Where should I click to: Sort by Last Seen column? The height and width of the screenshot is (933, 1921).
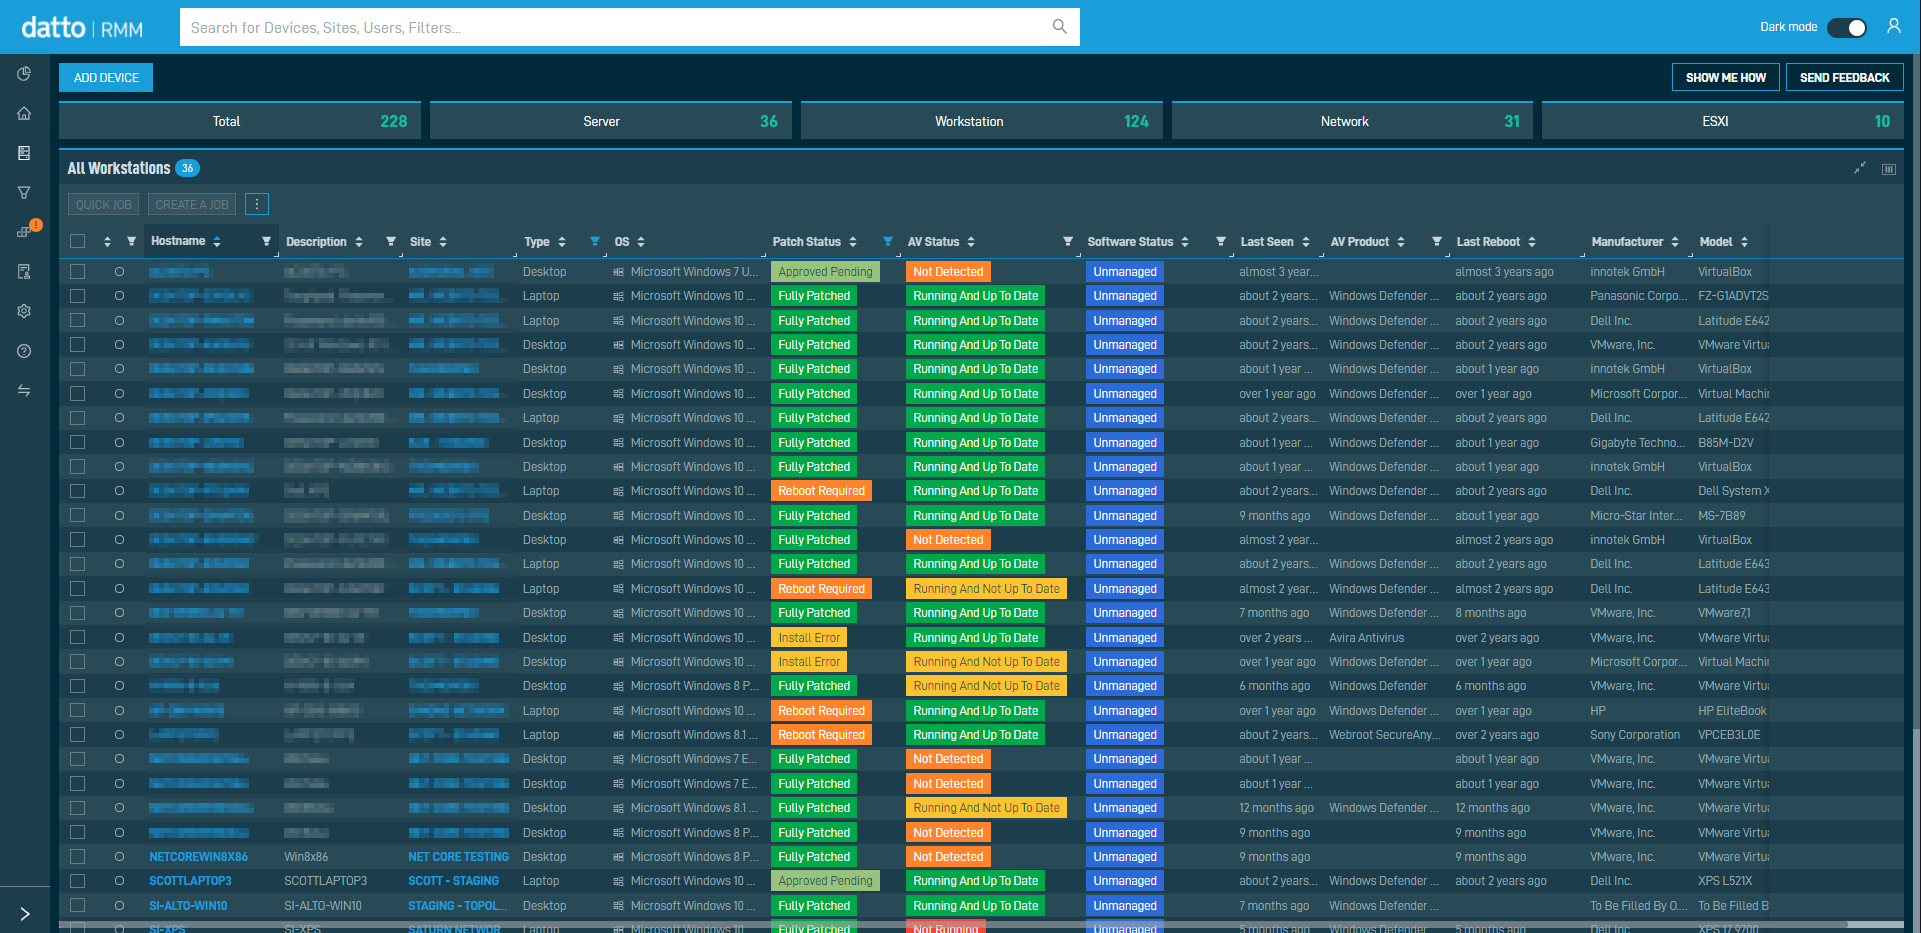(1306, 242)
